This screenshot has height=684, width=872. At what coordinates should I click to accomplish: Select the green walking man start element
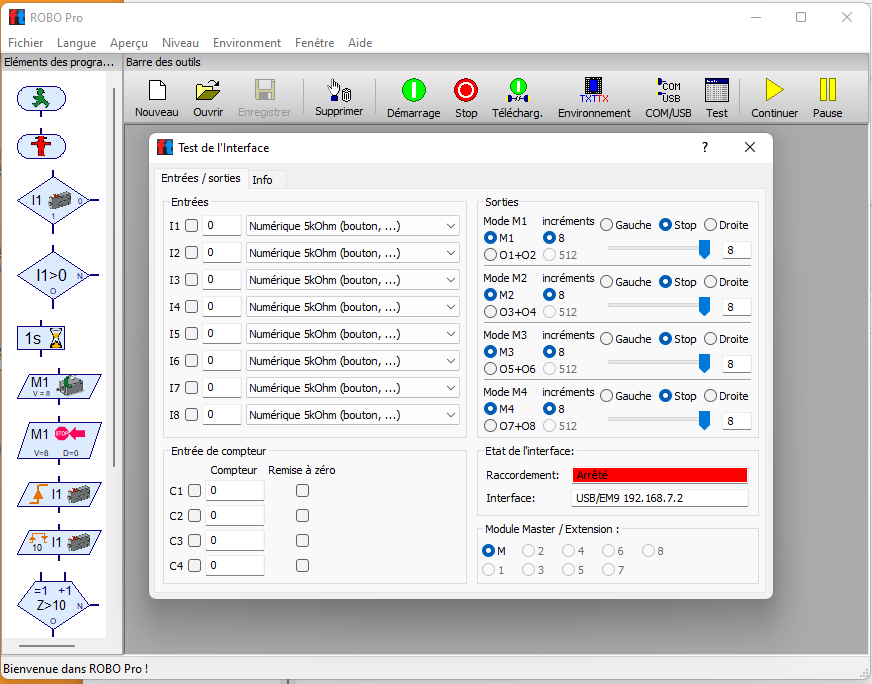pyautogui.click(x=41, y=98)
